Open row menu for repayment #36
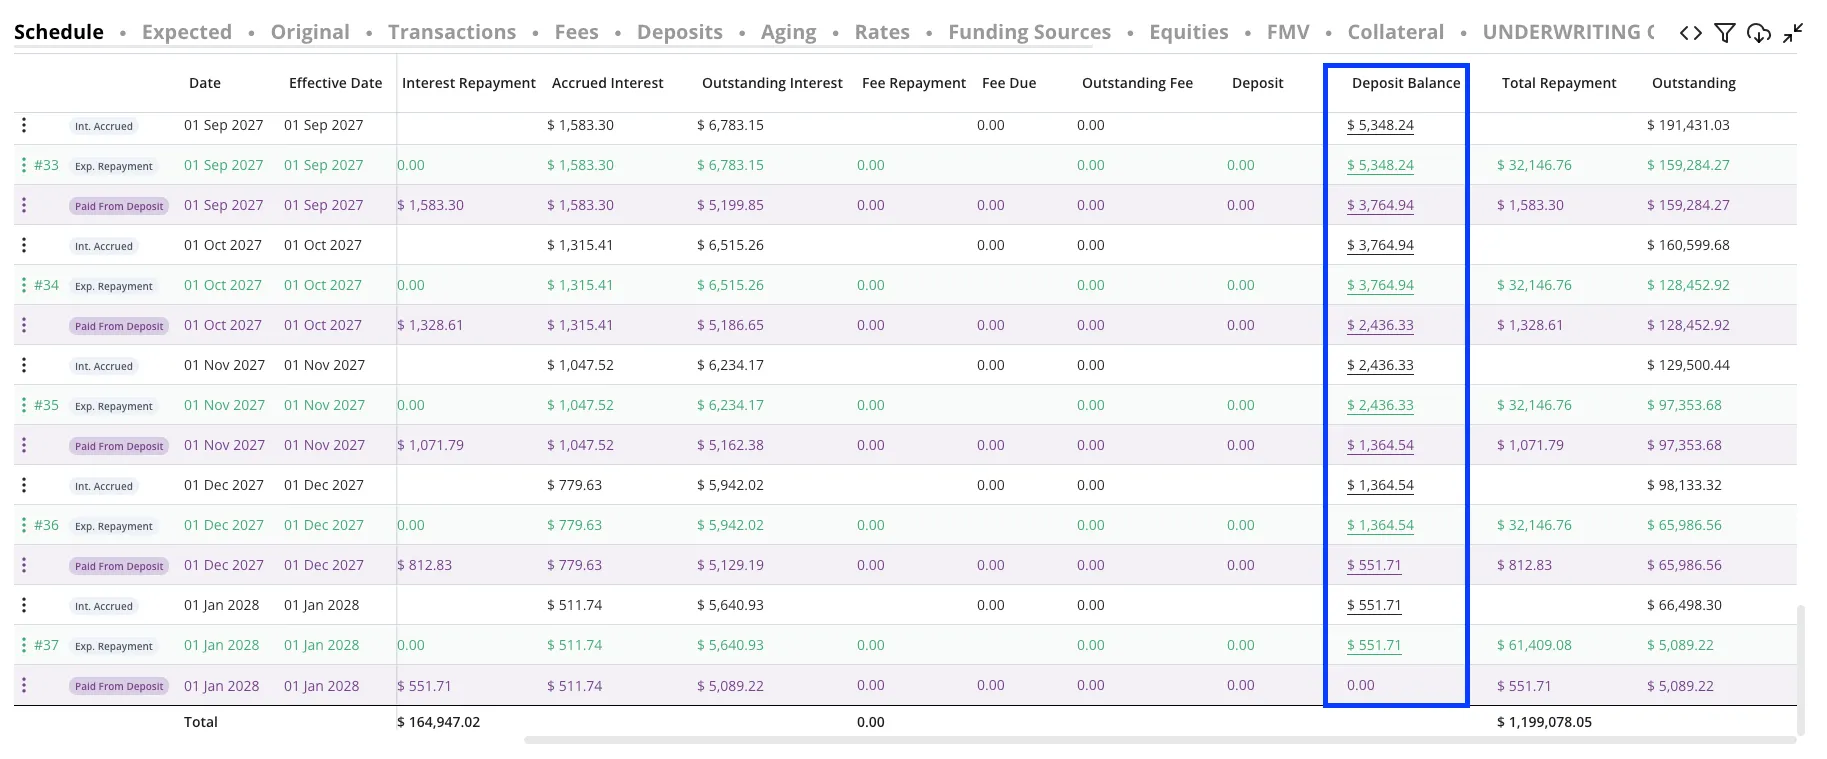Viewport: 1827px width, 759px height. point(24,525)
